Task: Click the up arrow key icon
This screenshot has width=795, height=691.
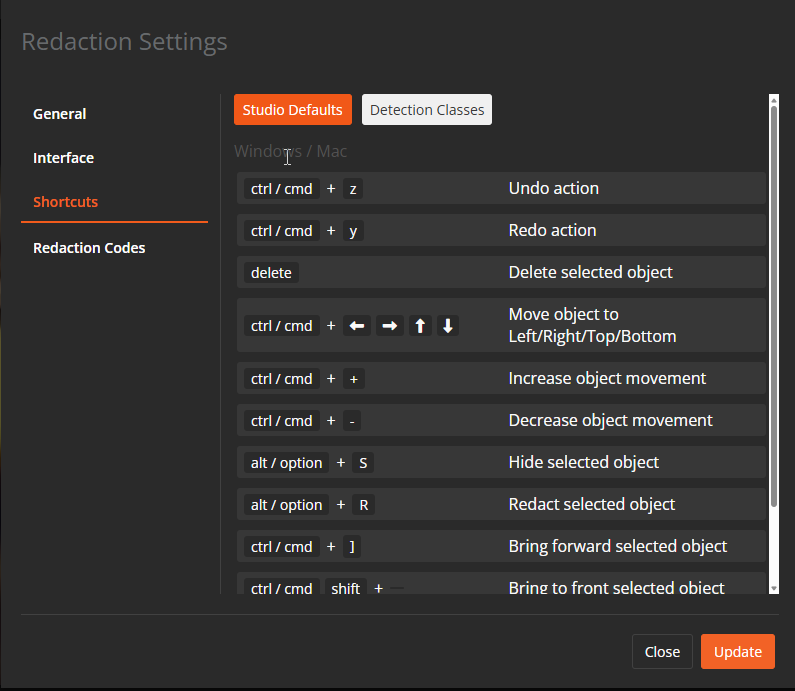Action: click(x=420, y=326)
